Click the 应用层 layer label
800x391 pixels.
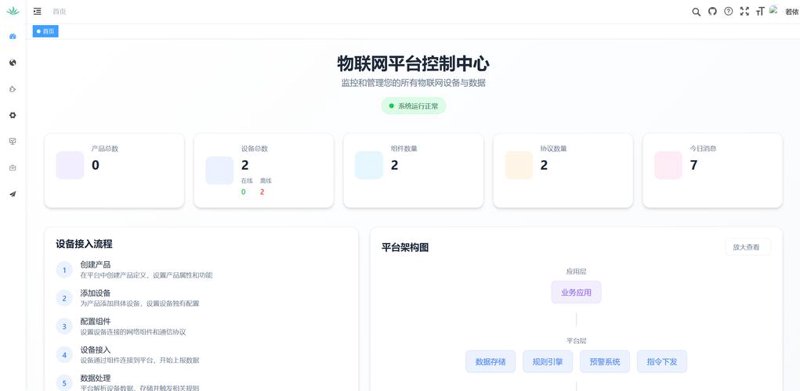click(576, 272)
